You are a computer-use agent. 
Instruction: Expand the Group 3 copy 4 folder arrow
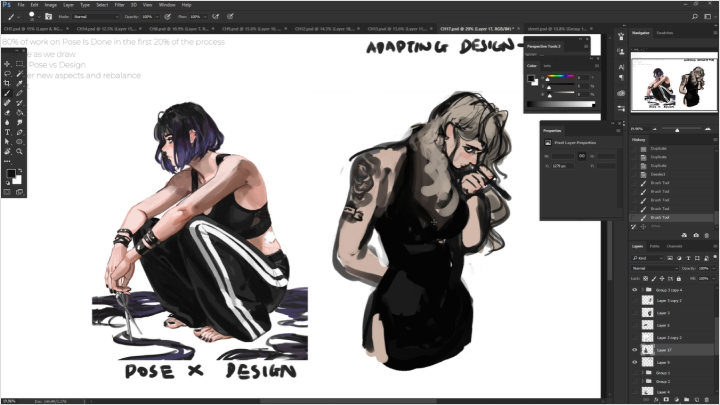[642, 290]
